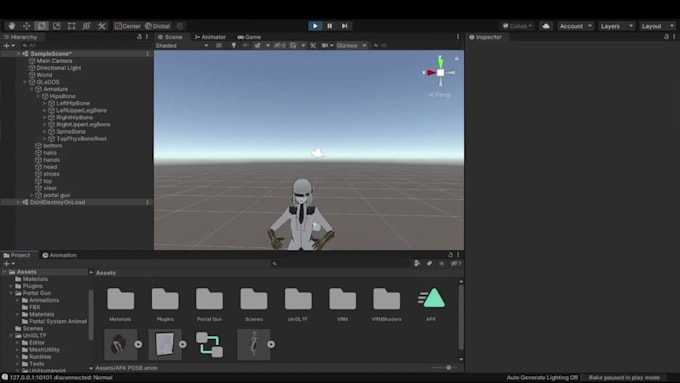Viewport: 680px width, 383px height.
Task: Toggle 2D scene view mode
Action: [219, 45]
